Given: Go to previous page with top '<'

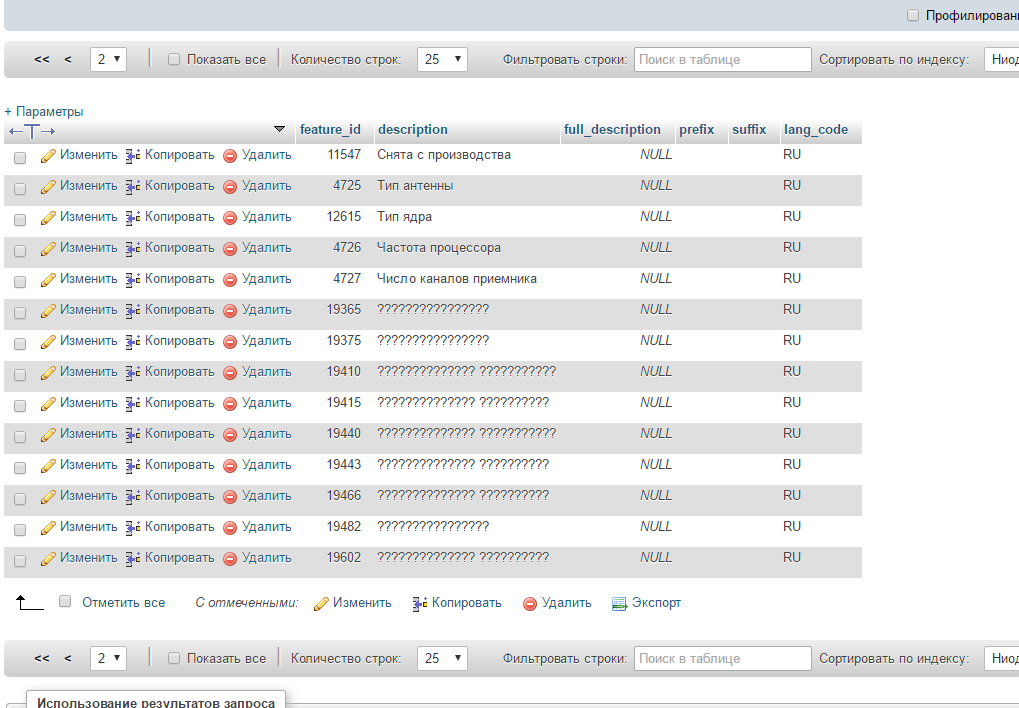Looking at the screenshot, I should tap(68, 59).
